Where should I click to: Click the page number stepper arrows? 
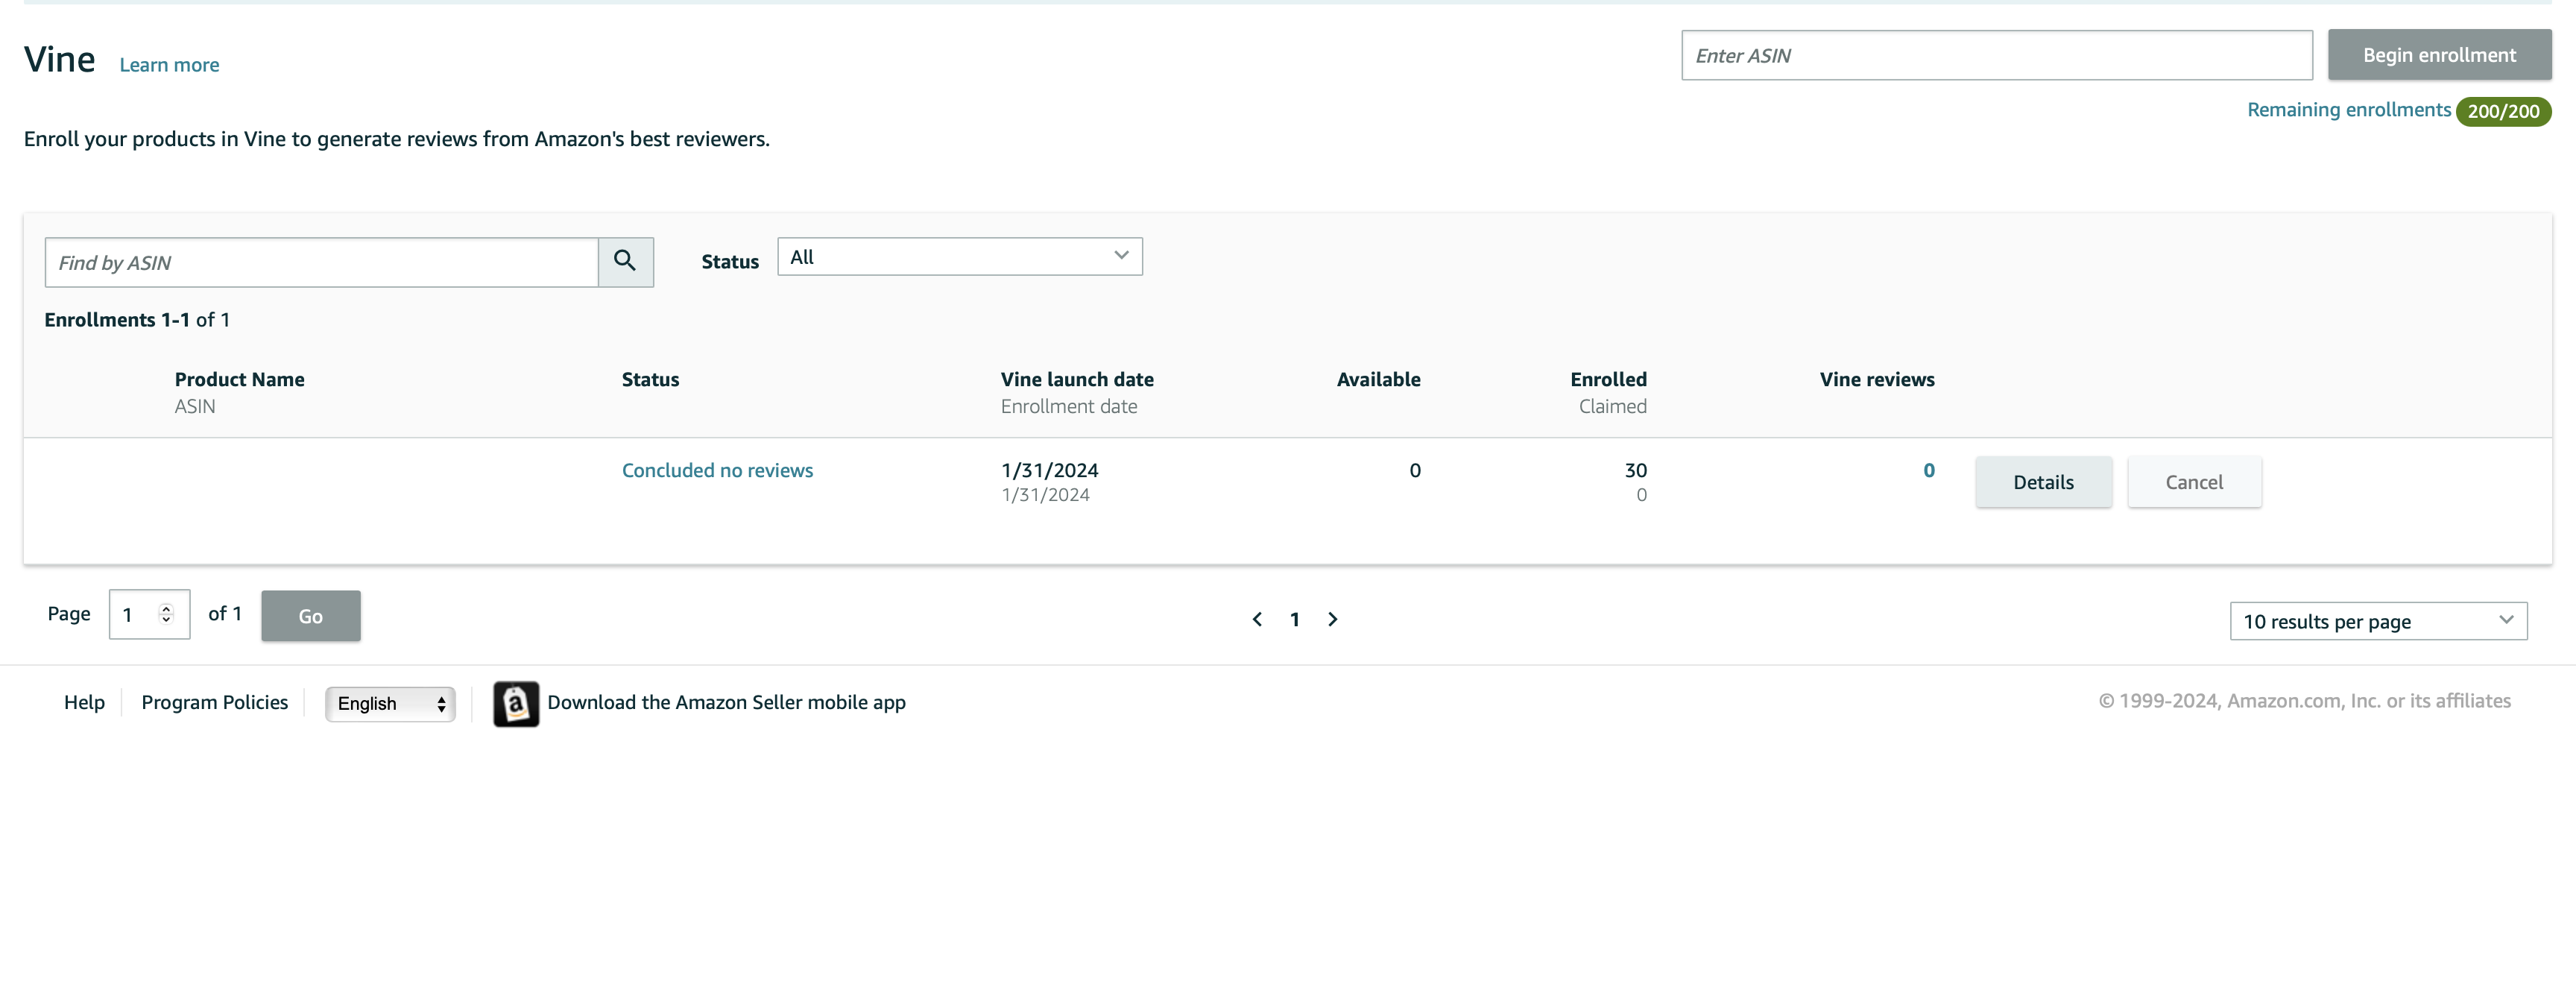point(167,614)
